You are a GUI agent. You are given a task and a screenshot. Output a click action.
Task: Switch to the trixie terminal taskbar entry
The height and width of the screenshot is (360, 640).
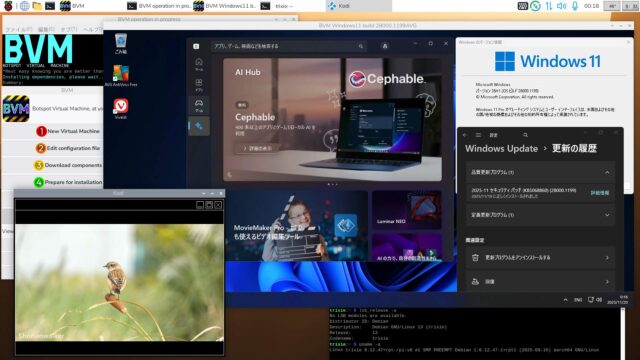(278, 6)
